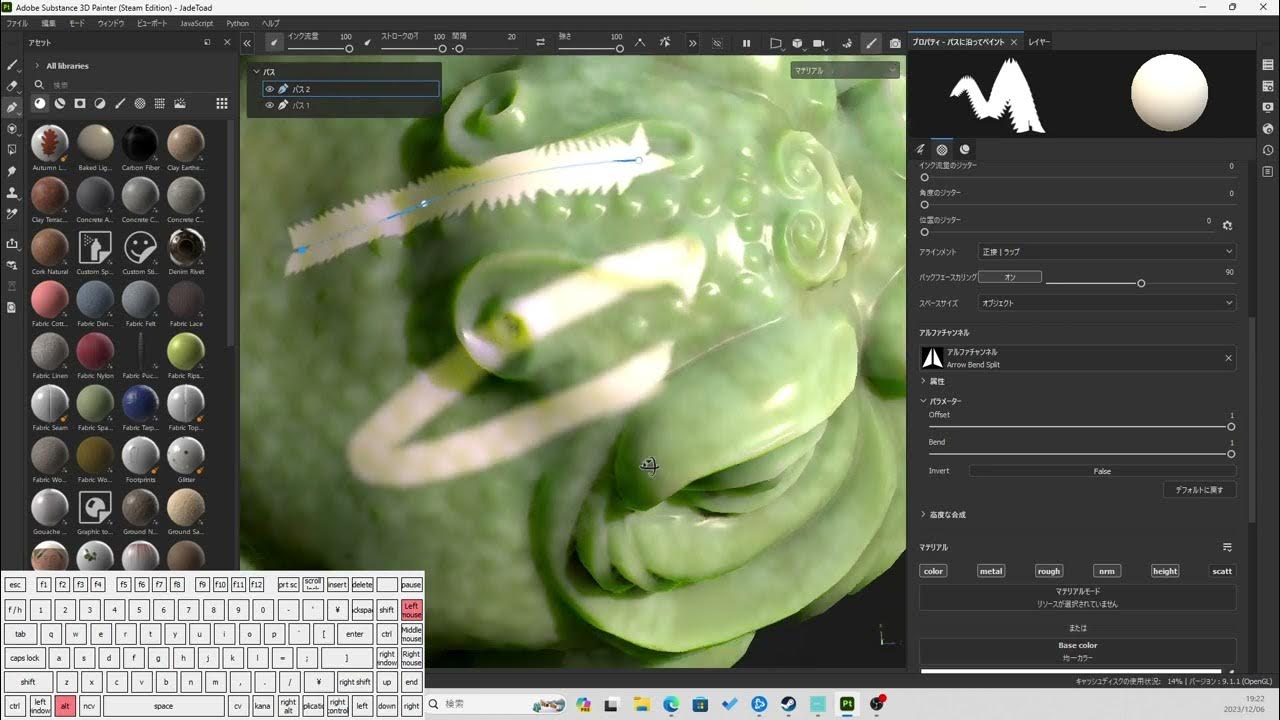1280x720 pixels.
Task: Select the Paint along path tool
Action: tap(12, 107)
